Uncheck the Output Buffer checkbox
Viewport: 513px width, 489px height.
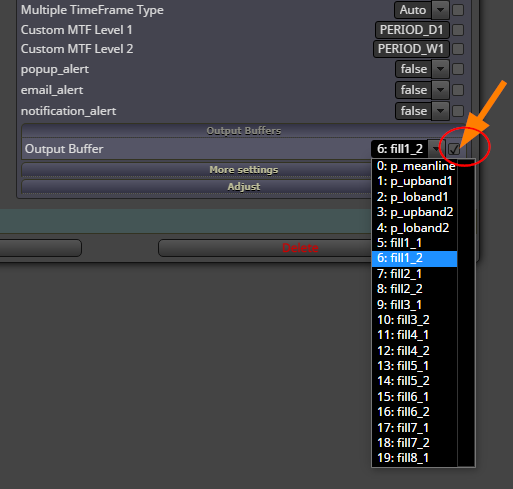pyautogui.click(x=454, y=149)
